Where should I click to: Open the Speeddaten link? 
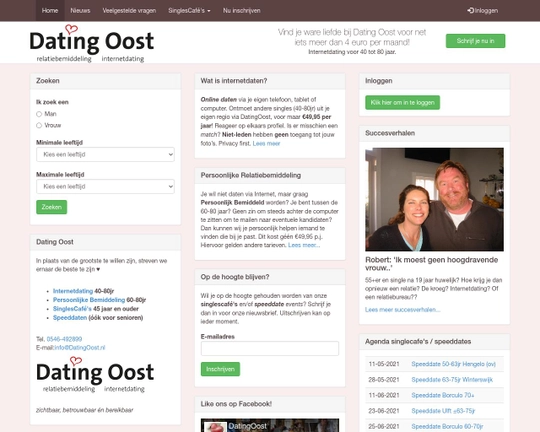[70, 318]
